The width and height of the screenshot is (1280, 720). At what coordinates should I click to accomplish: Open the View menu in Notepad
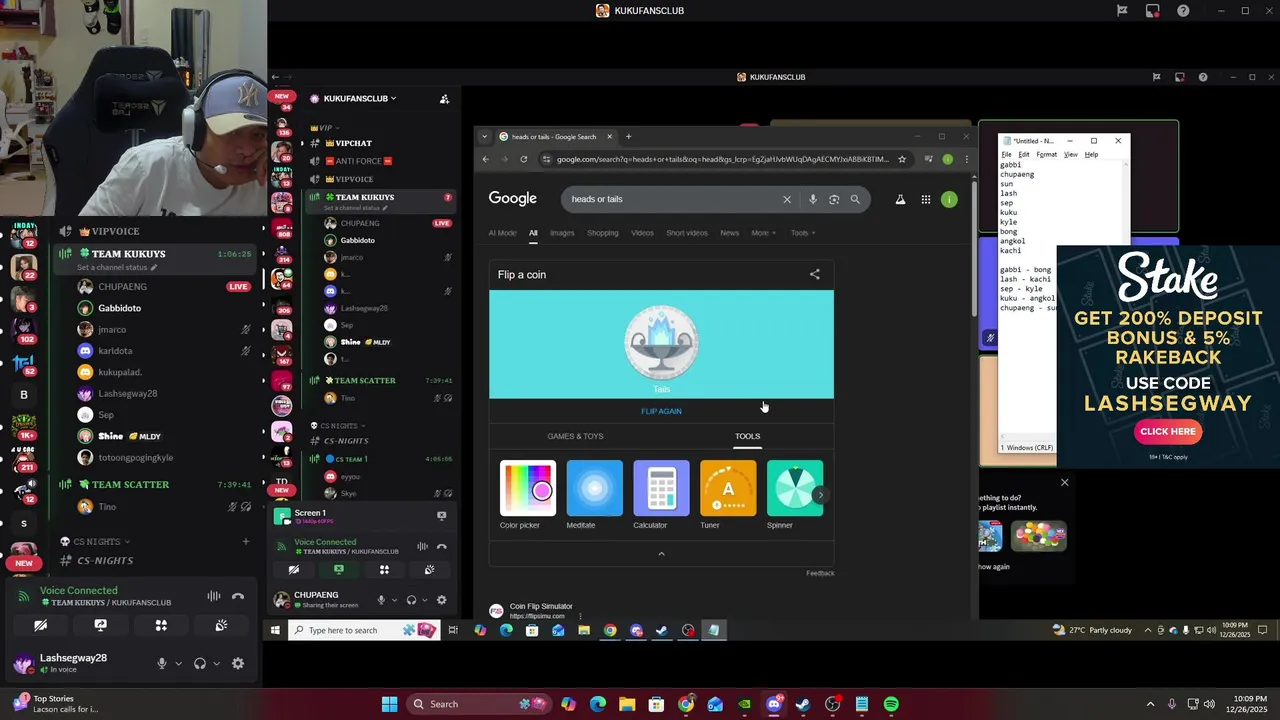pos(1070,155)
